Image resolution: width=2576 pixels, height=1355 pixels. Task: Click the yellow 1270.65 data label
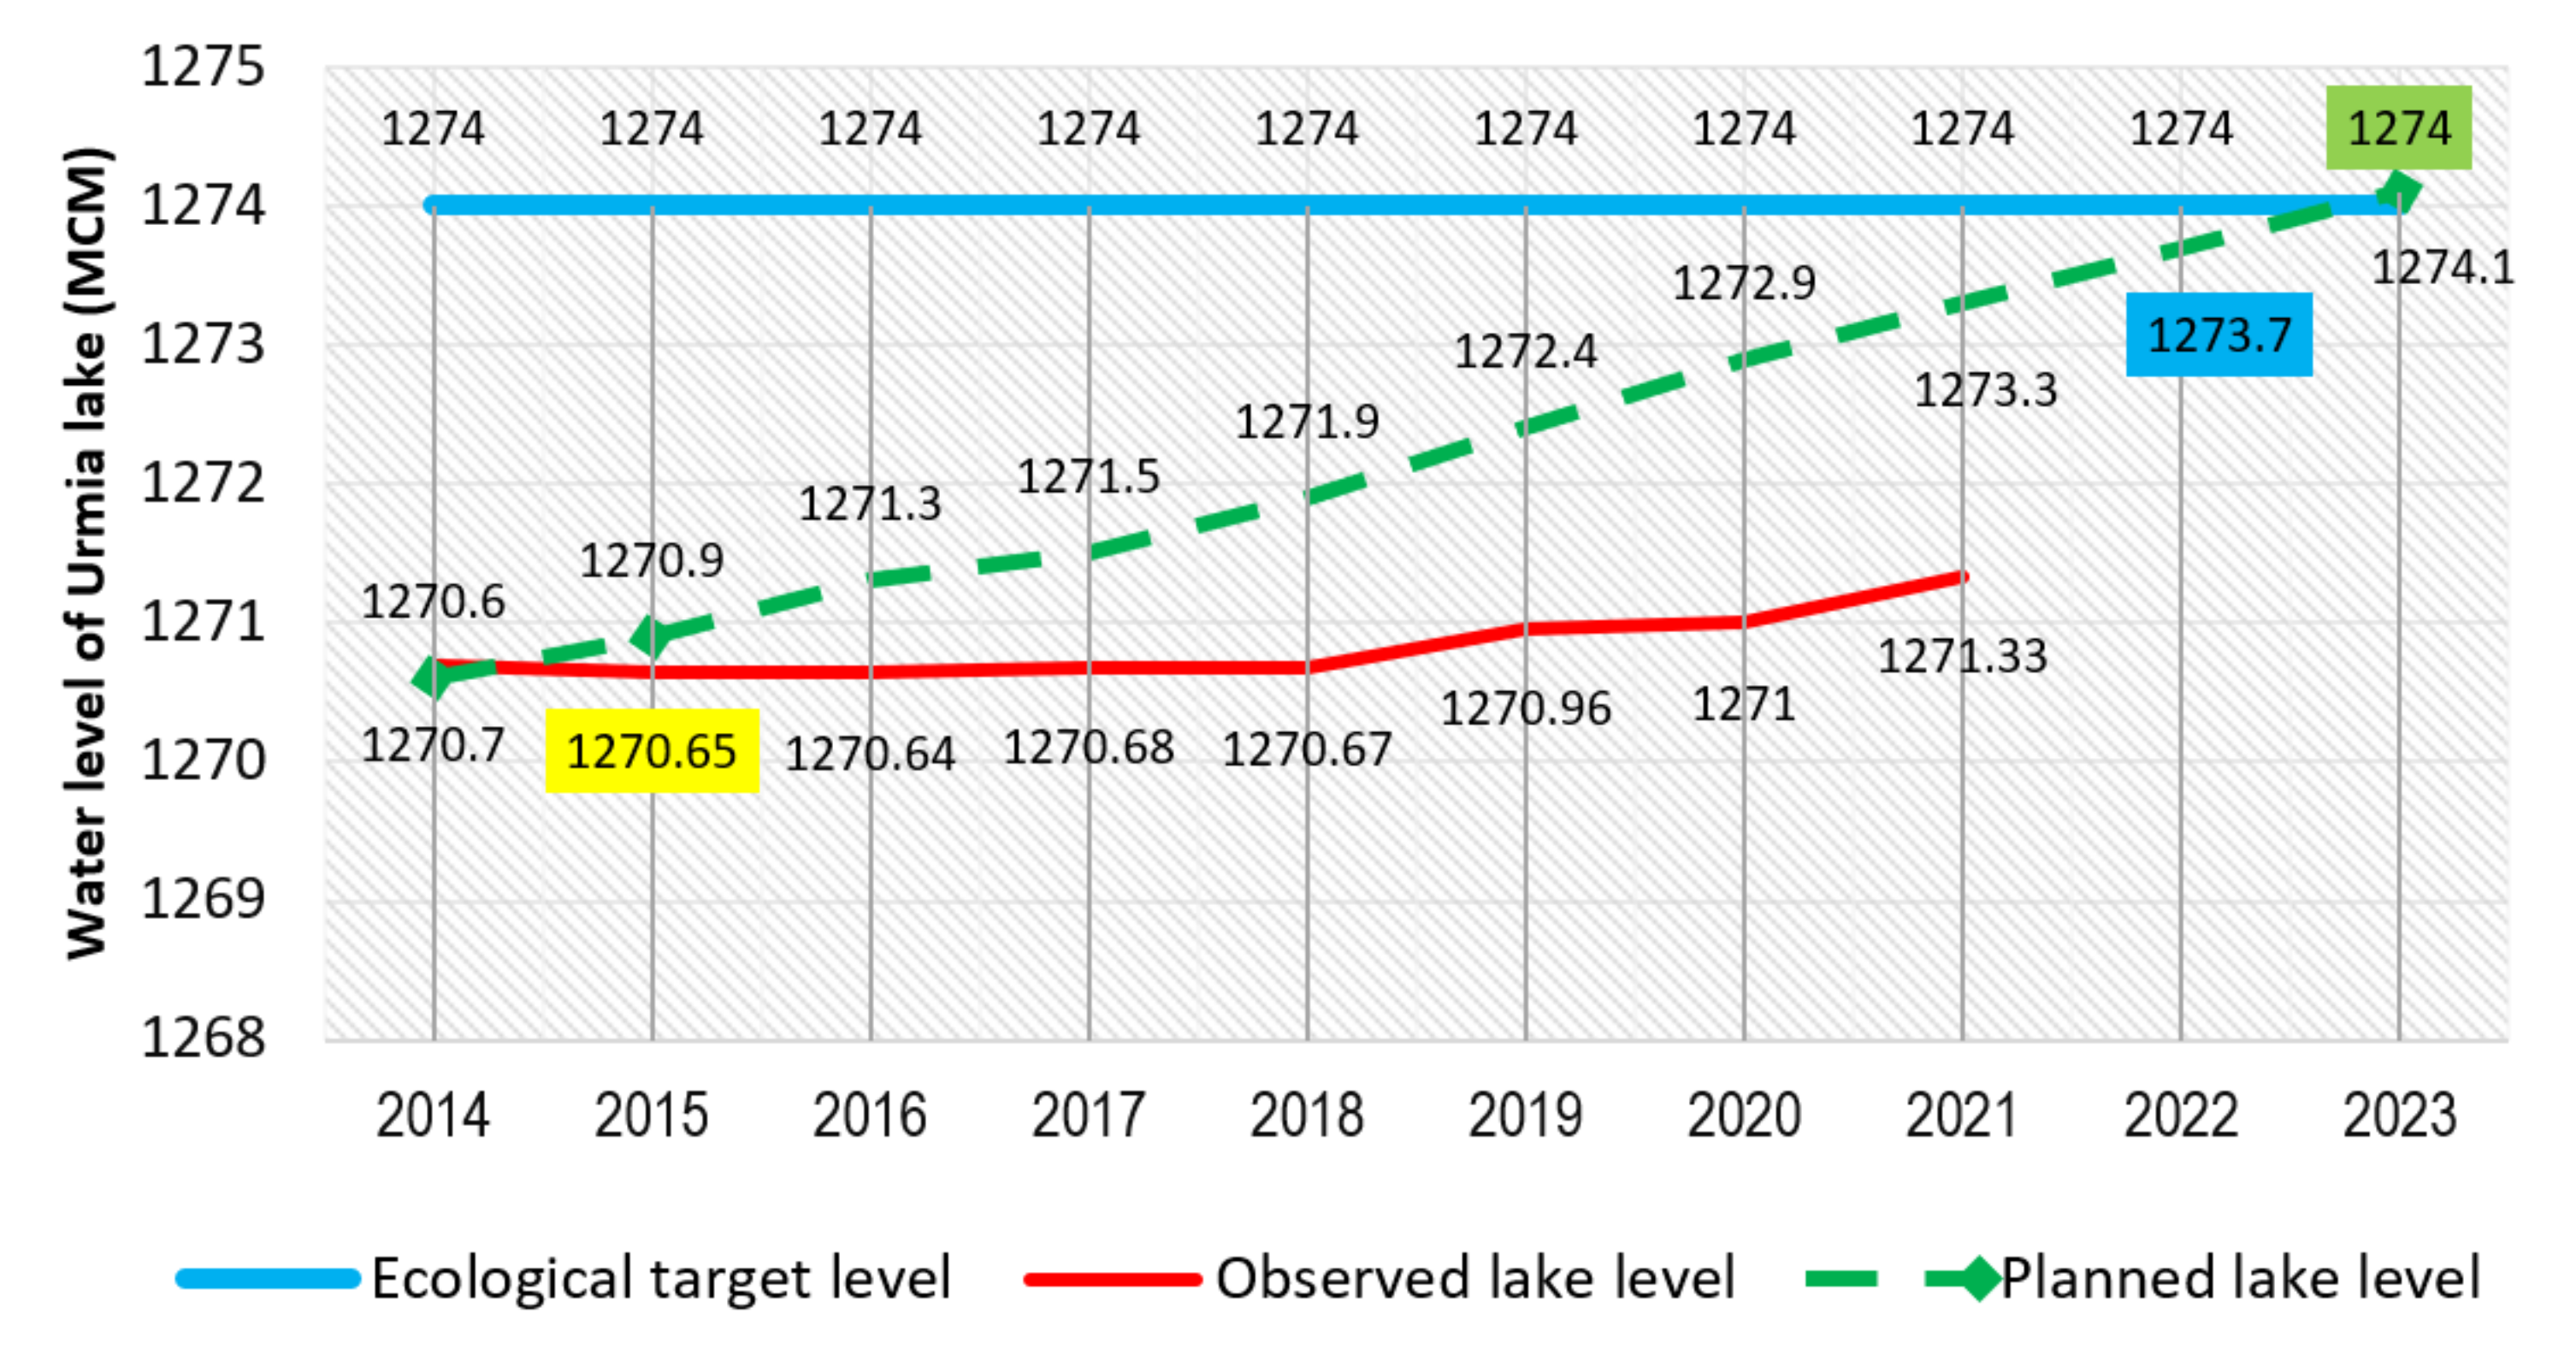[652, 751]
